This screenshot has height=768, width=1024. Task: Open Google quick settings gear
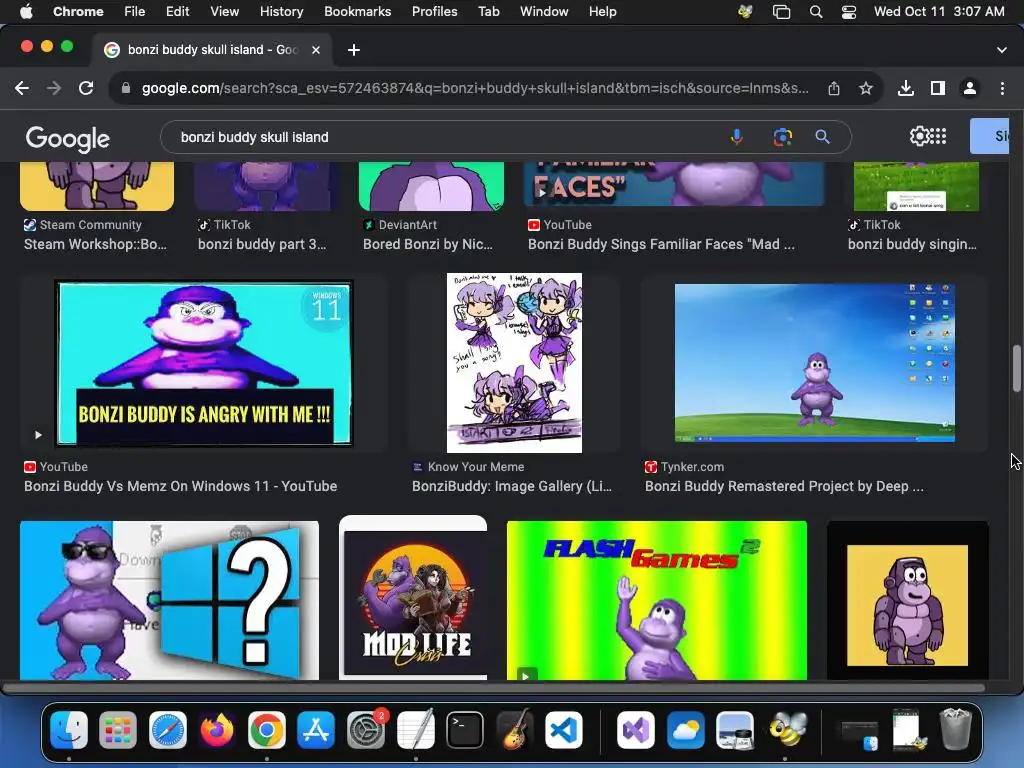tap(919, 136)
